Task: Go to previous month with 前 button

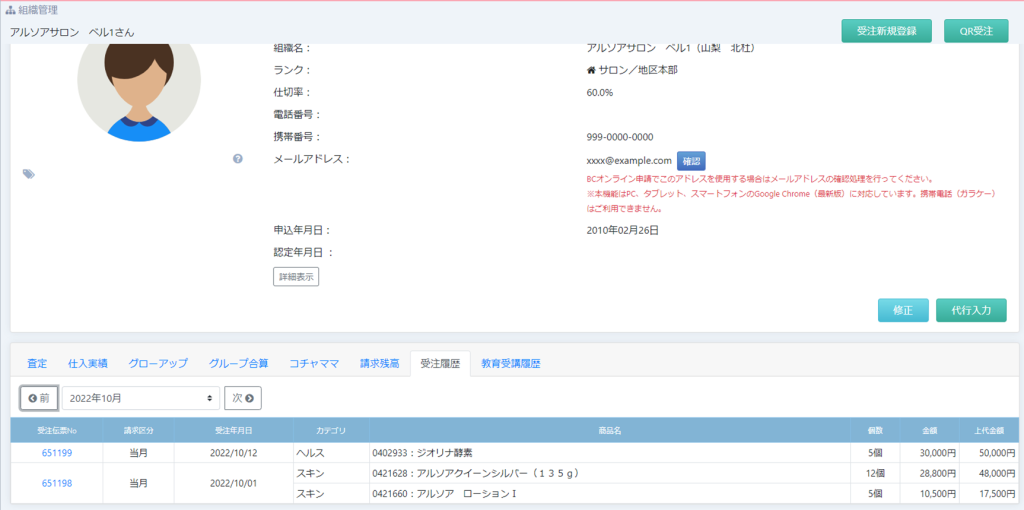Action: pyautogui.click(x=39, y=398)
